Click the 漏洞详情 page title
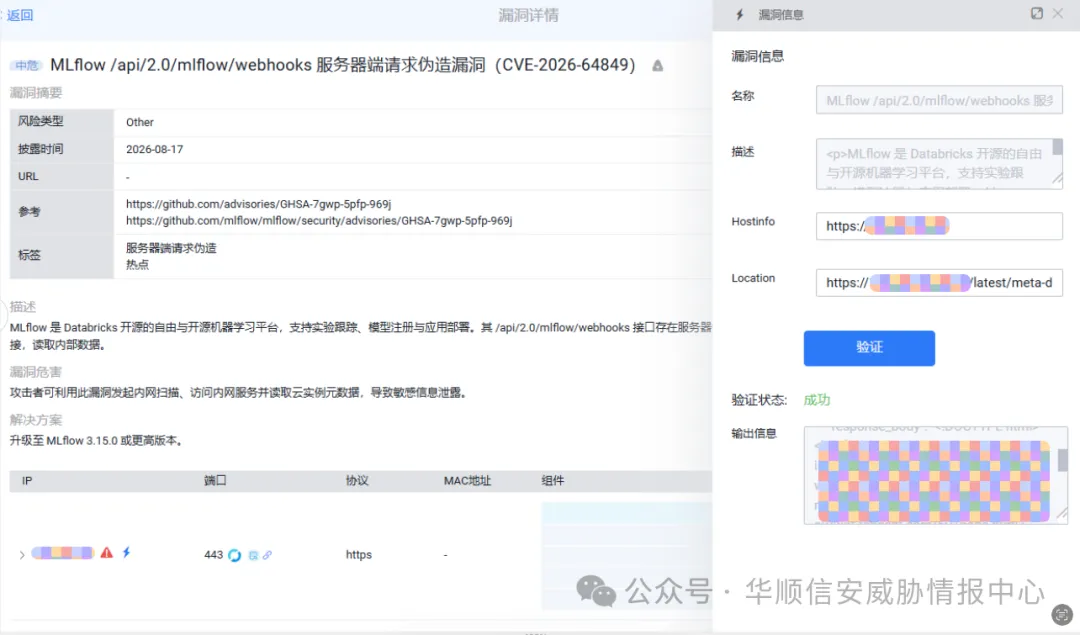This screenshot has width=1080, height=635. 528,15
